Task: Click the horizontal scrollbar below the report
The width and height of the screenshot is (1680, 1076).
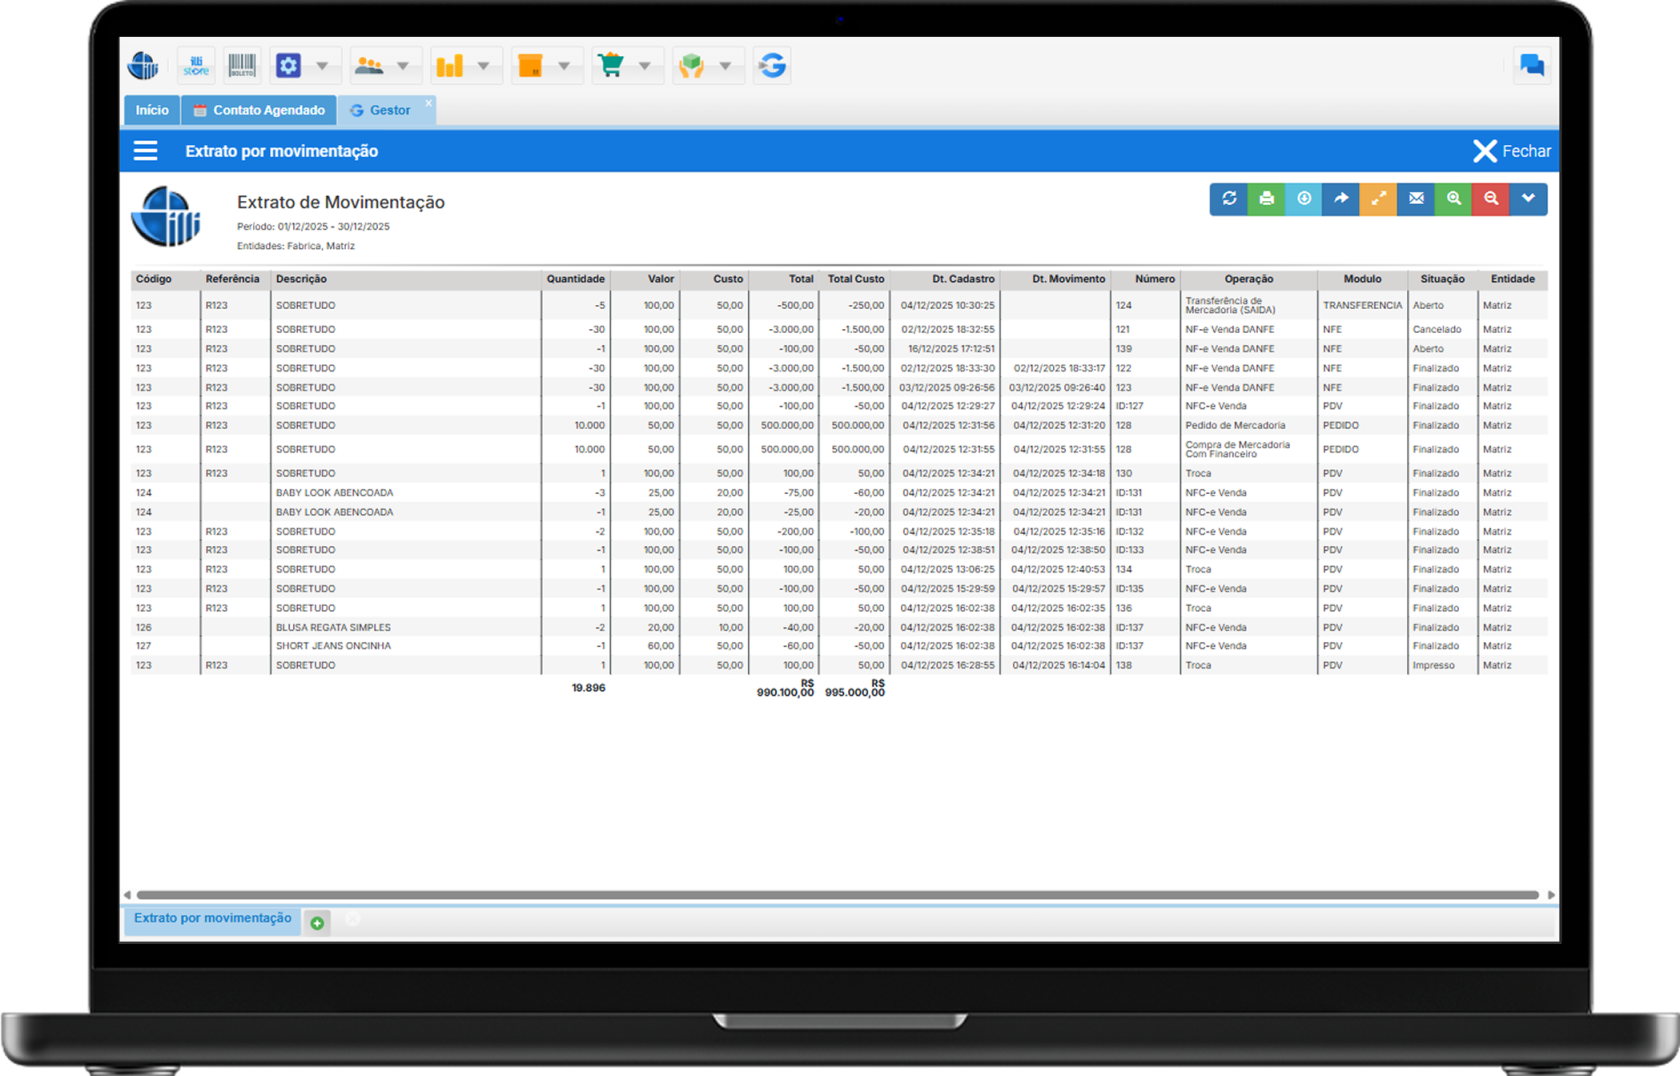Action: tap(837, 895)
